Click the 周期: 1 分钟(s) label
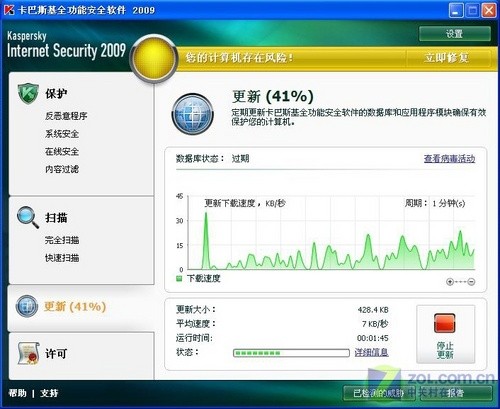Viewport: 500px width, 409px height. click(x=435, y=203)
